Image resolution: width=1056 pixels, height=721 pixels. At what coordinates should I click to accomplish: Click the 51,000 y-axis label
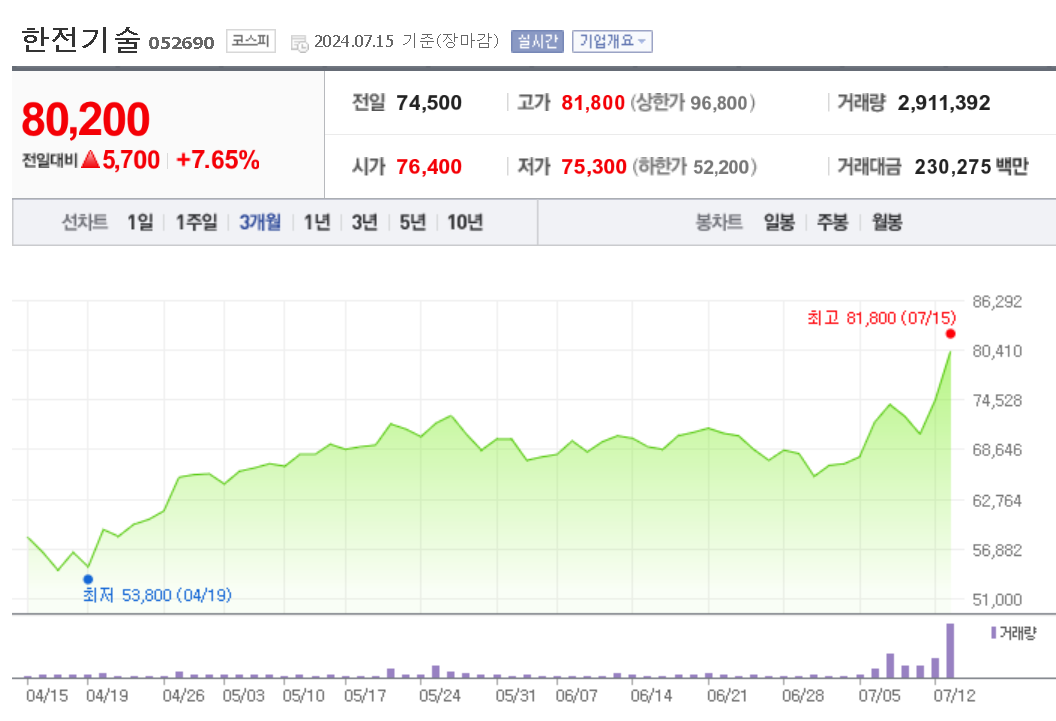(997, 599)
